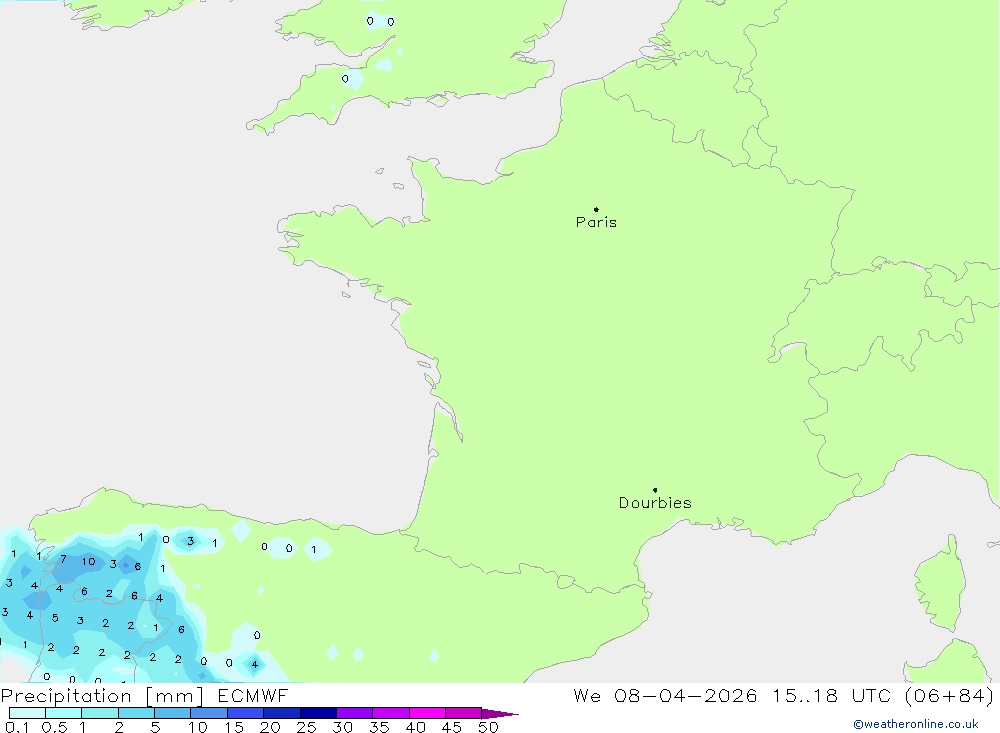Click the Paris city label
1000x733 pixels.
pos(596,222)
